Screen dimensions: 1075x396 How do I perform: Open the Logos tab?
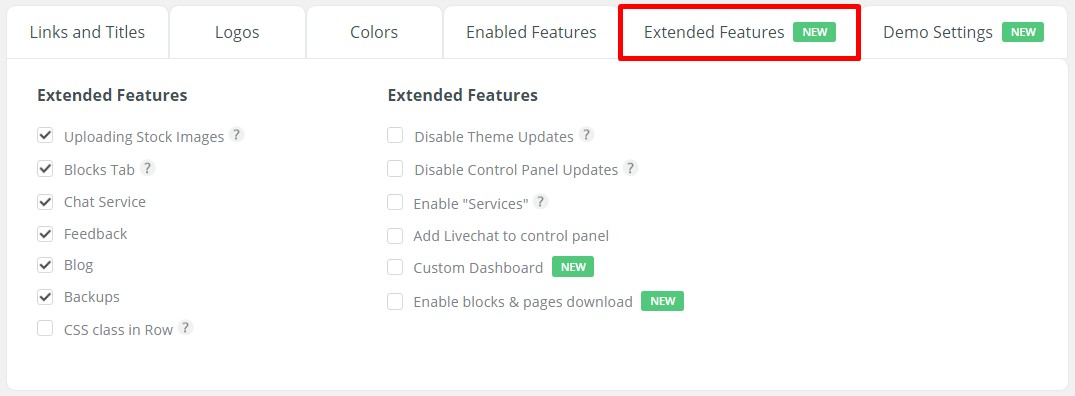tap(237, 32)
